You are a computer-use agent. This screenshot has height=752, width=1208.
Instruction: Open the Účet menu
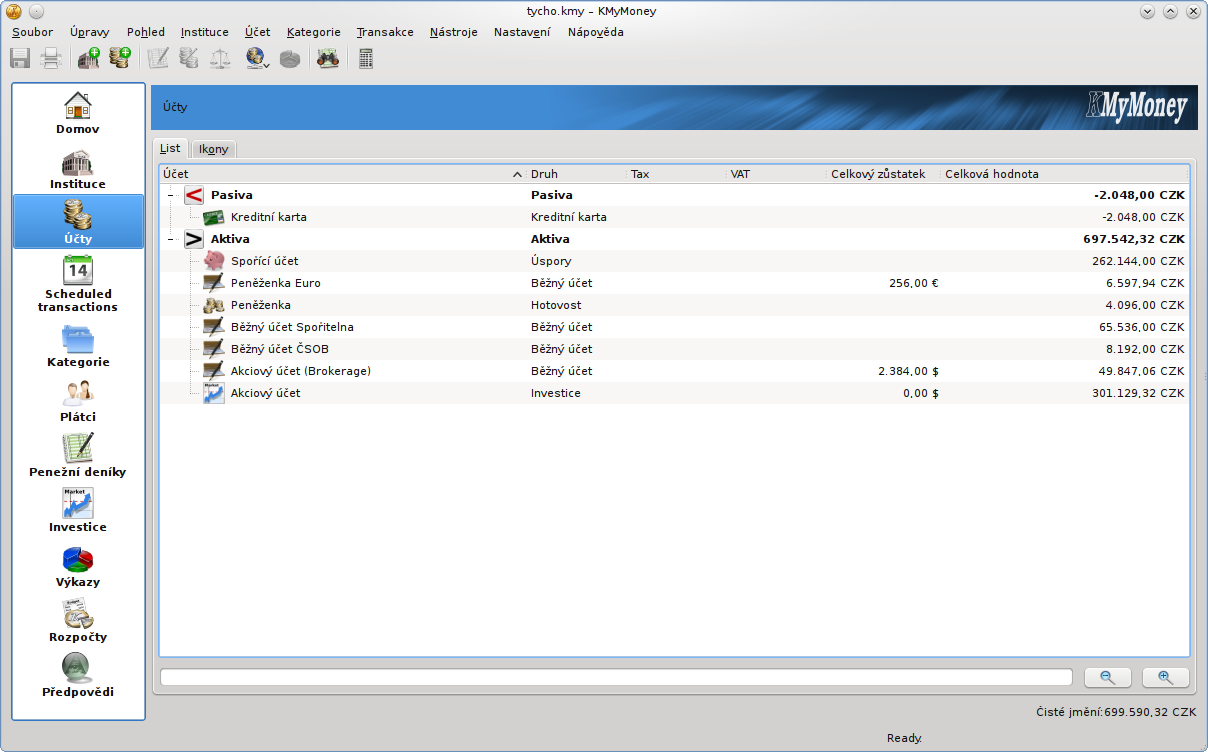pos(258,32)
